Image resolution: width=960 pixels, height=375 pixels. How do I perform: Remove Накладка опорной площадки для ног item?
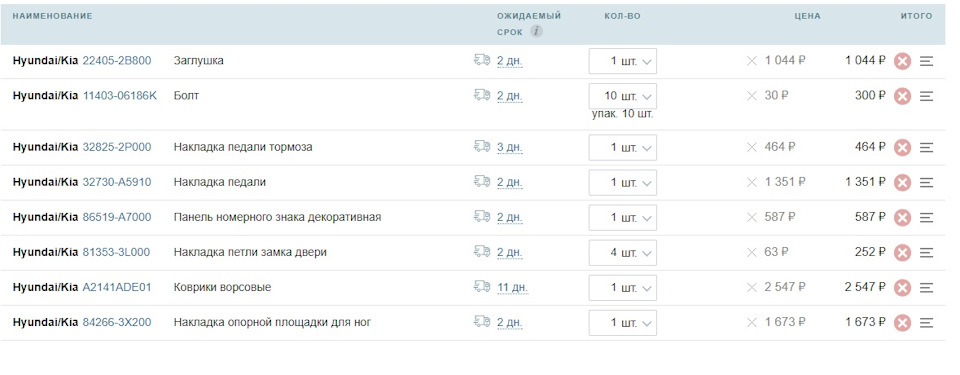click(902, 322)
